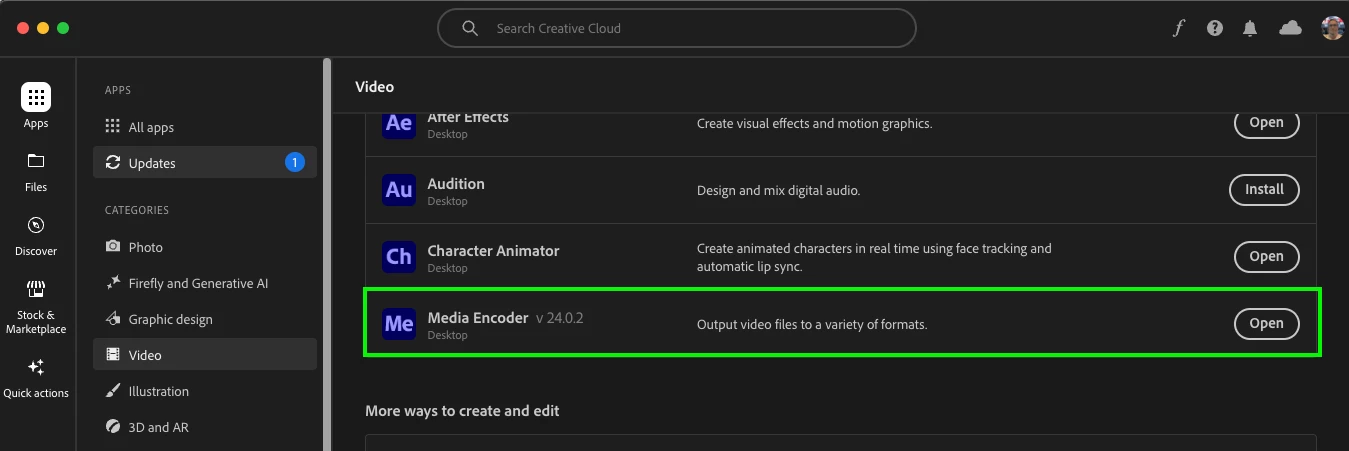Select the Photo category
Screen dimensions: 1349x451
click(x=205, y=247)
